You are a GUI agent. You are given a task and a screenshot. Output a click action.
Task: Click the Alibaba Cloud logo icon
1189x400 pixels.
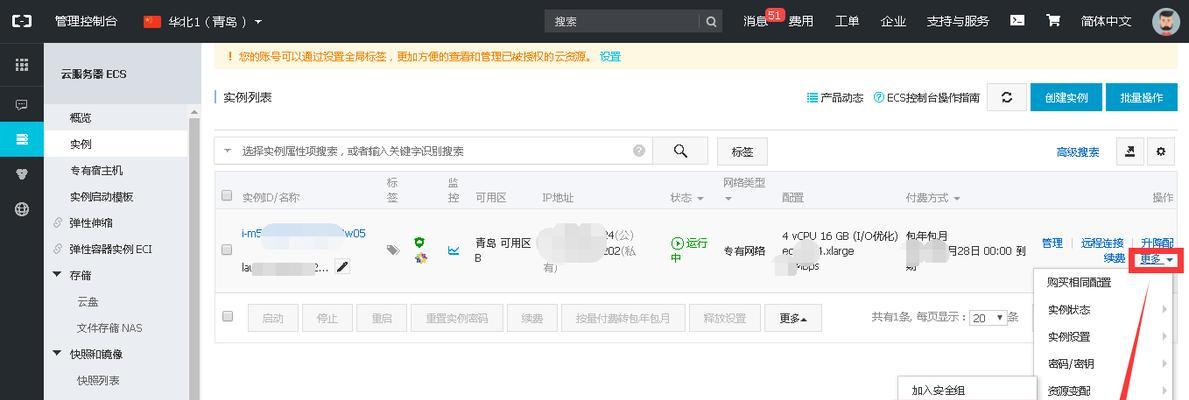point(22,21)
